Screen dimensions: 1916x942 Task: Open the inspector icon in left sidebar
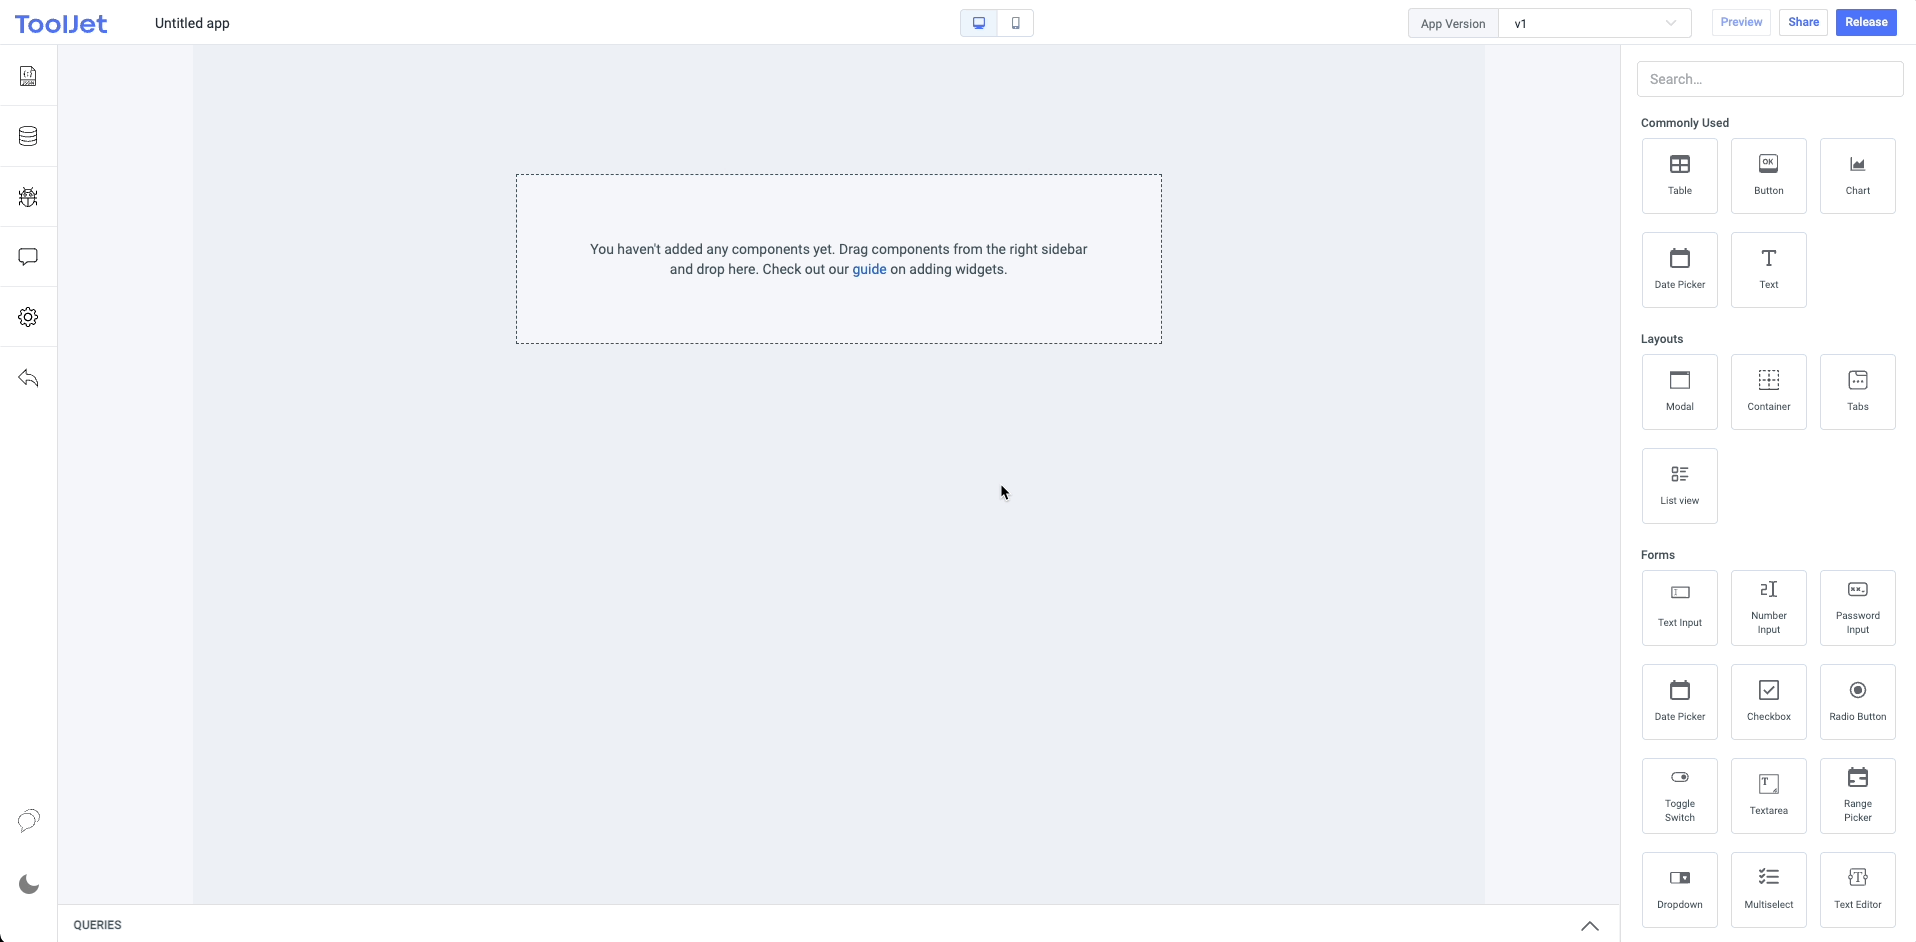tap(28, 76)
